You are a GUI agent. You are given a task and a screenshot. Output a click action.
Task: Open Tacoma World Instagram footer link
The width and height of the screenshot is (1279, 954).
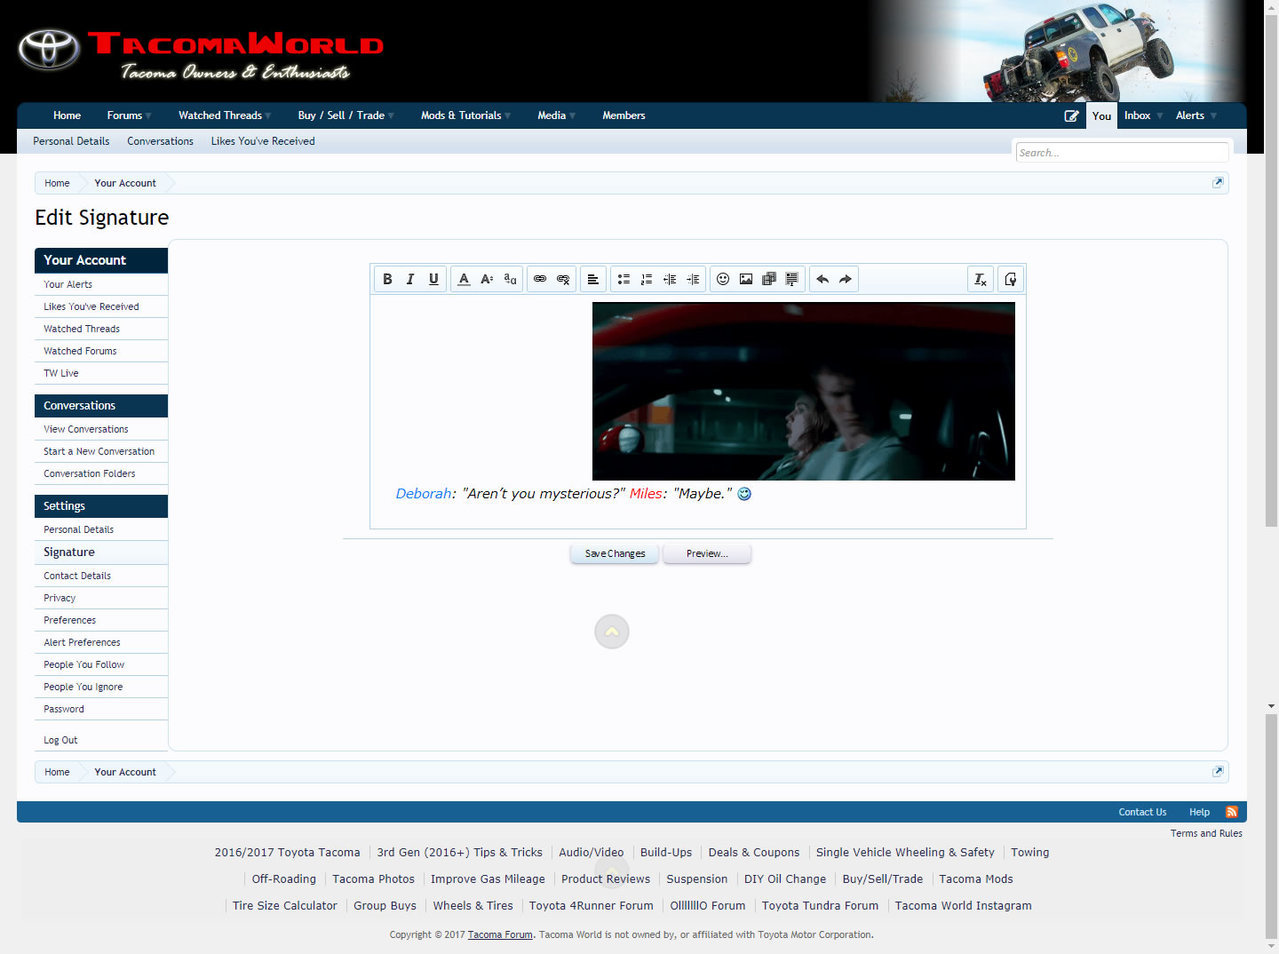[x=963, y=906]
